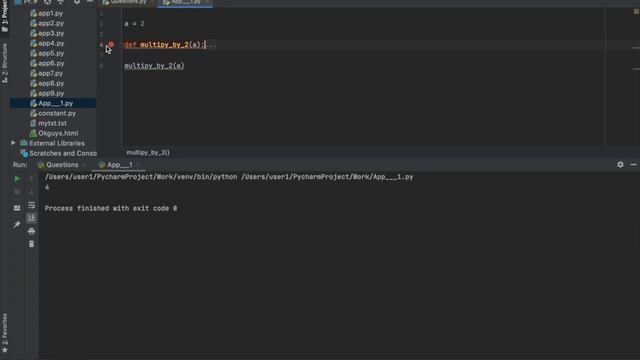This screenshot has height=360, width=640.
Task: Open Run panel settings gear
Action: tap(620, 164)
